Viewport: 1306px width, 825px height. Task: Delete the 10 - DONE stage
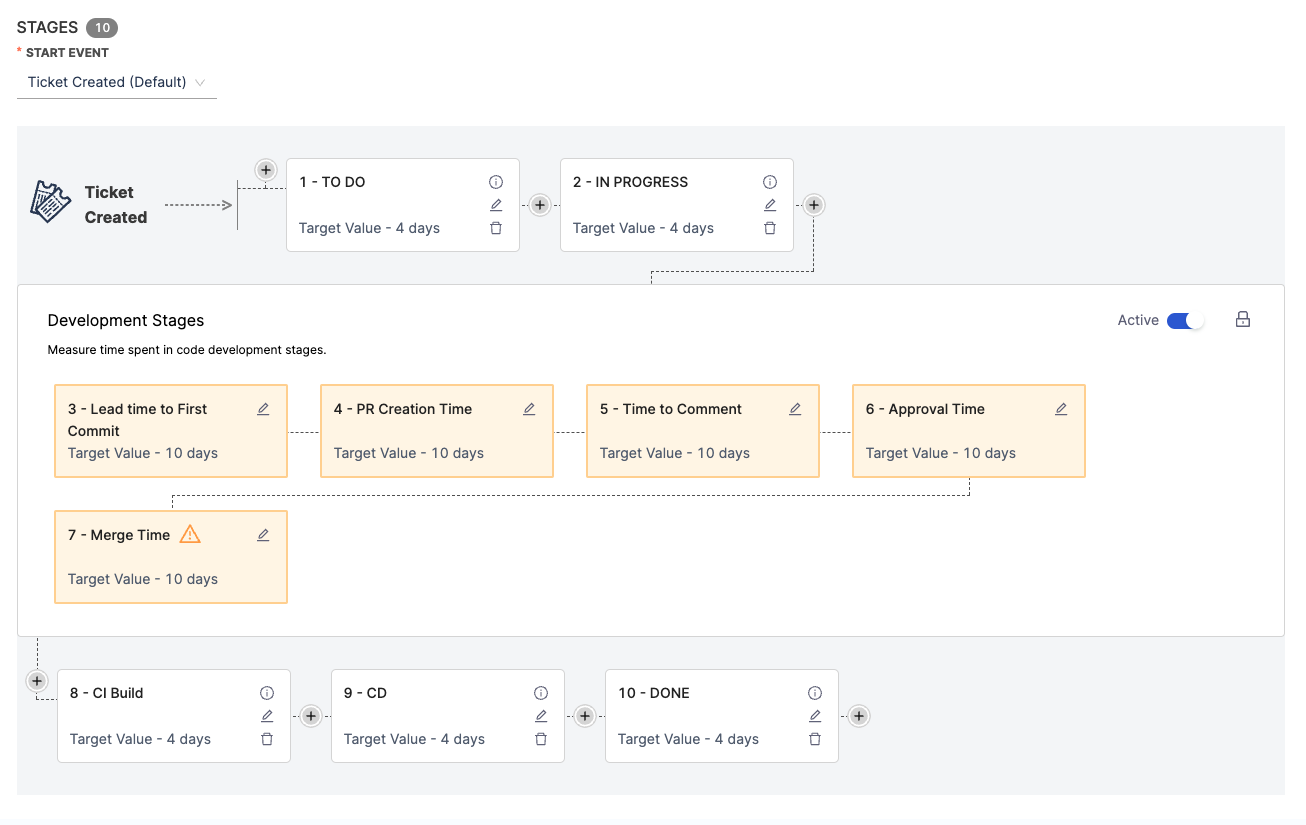[815, 739]
